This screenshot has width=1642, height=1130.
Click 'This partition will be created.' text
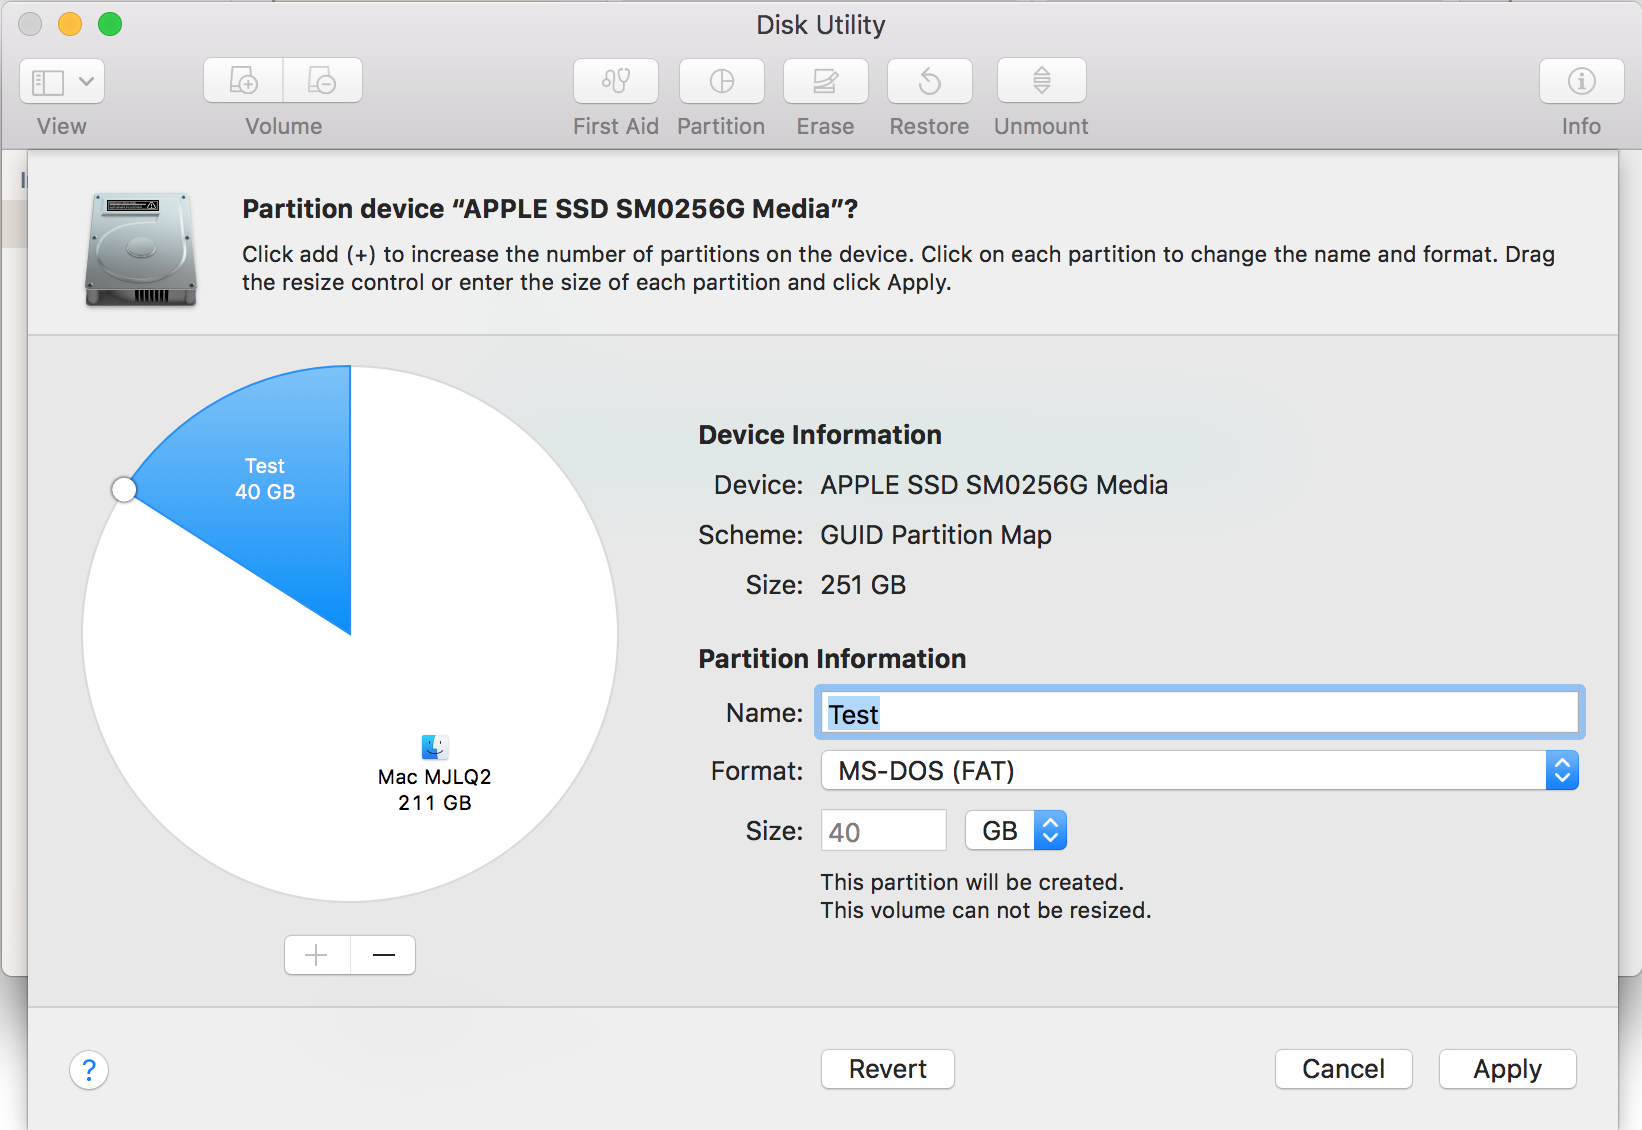coord(972,882)
